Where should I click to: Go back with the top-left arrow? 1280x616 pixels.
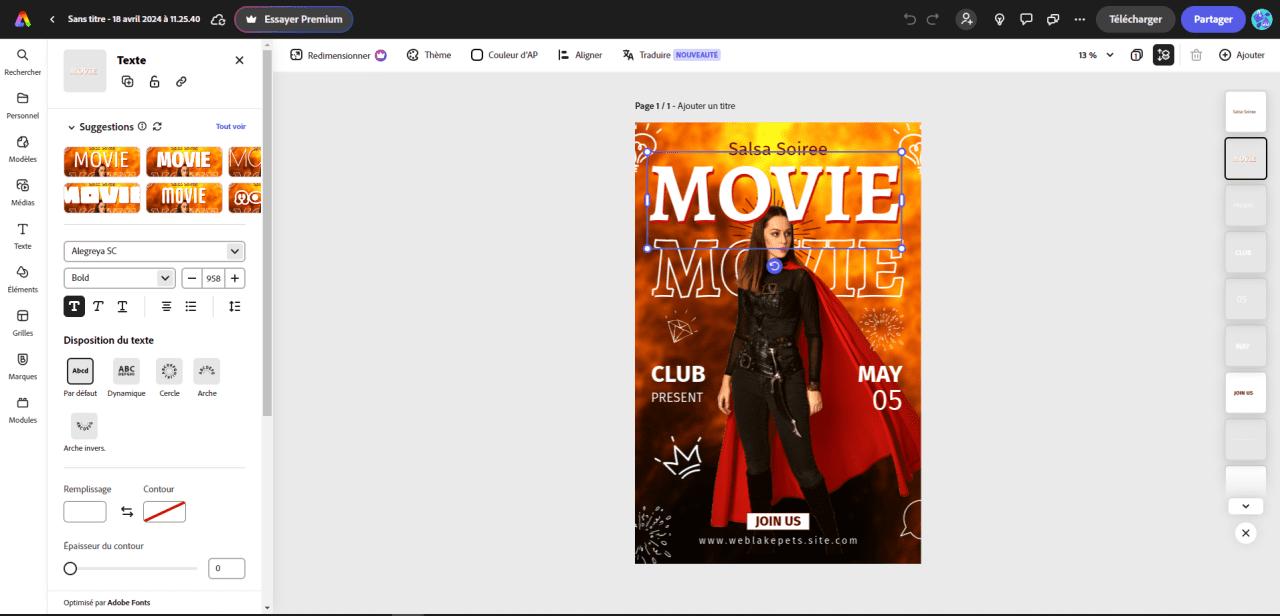click(x=52, y=19)
